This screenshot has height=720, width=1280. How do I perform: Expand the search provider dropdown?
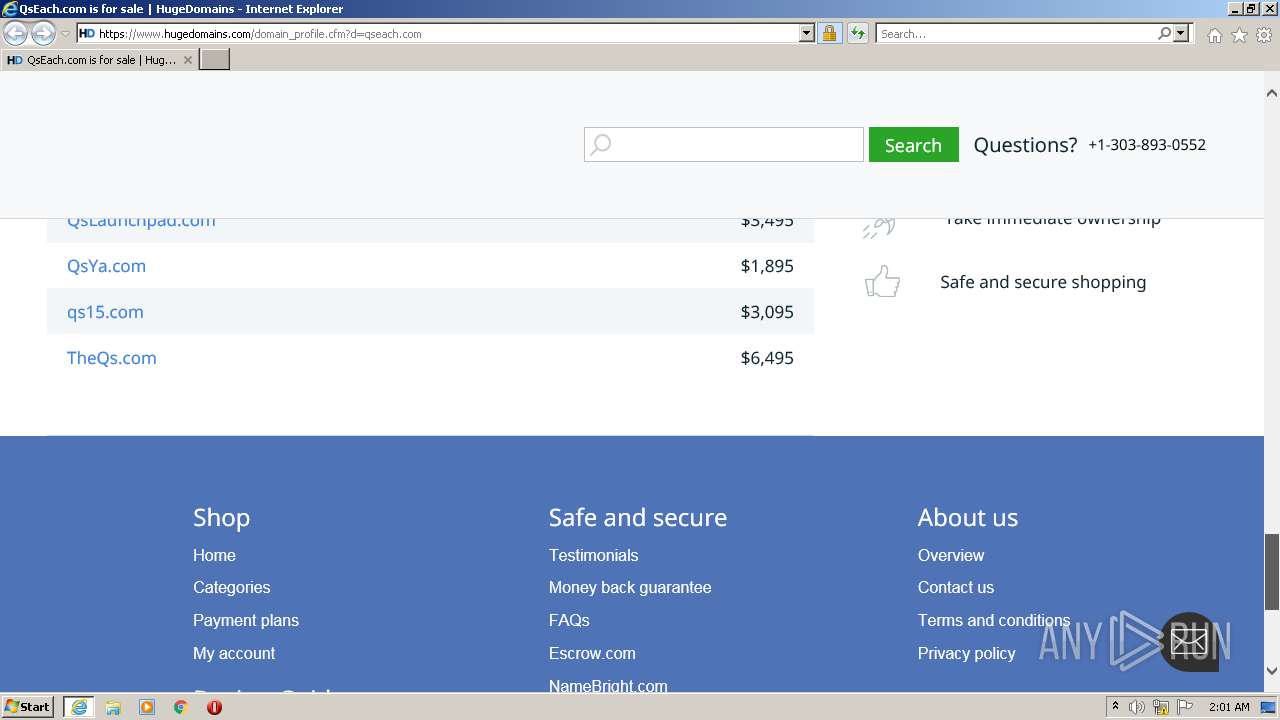pos(1181,33)
